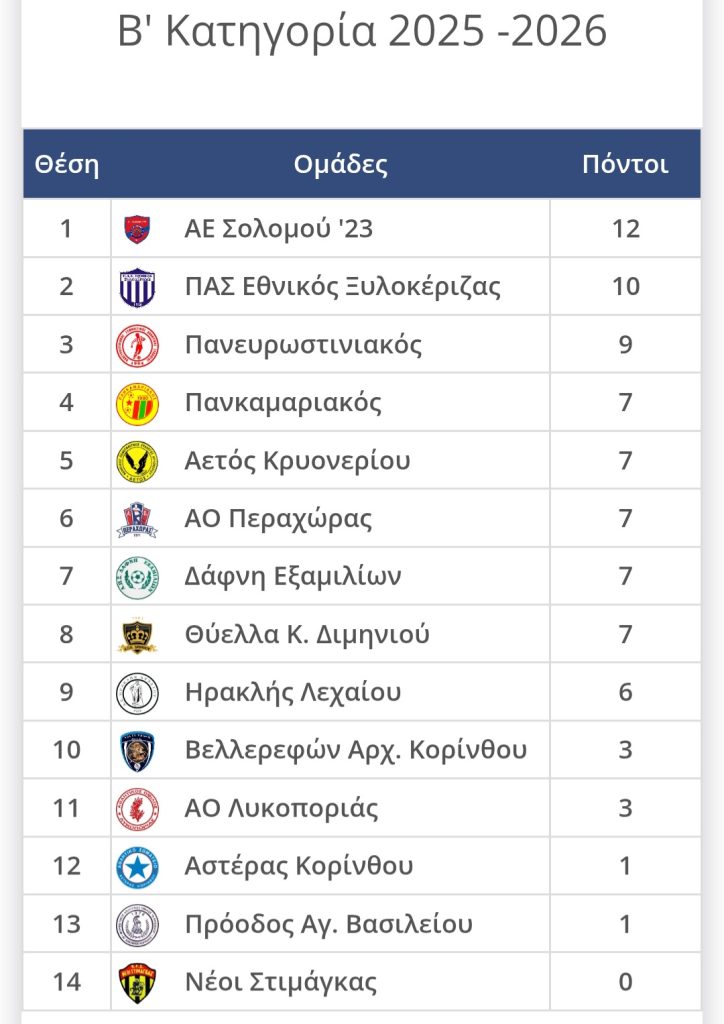
Task: Click the ΠΑΣ Εθνικός Ξυλοκέριζας crest
Action: (x=137, y=287)
